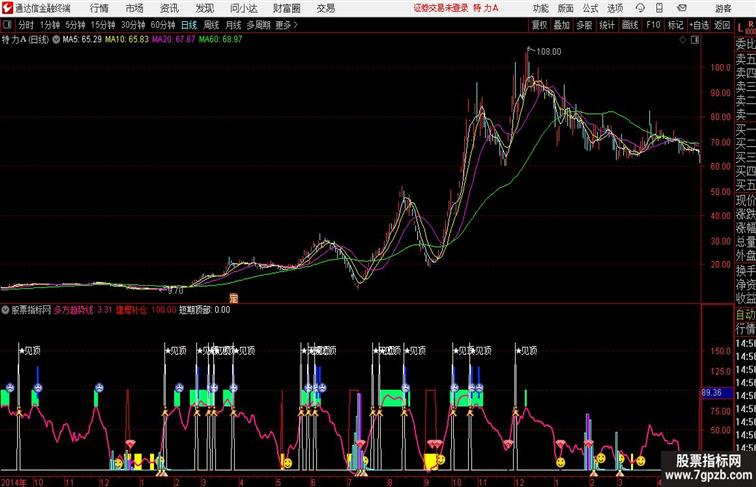Open the 发现 menu
The height and width of the screenshot is (487, 756).
(204, 8)
